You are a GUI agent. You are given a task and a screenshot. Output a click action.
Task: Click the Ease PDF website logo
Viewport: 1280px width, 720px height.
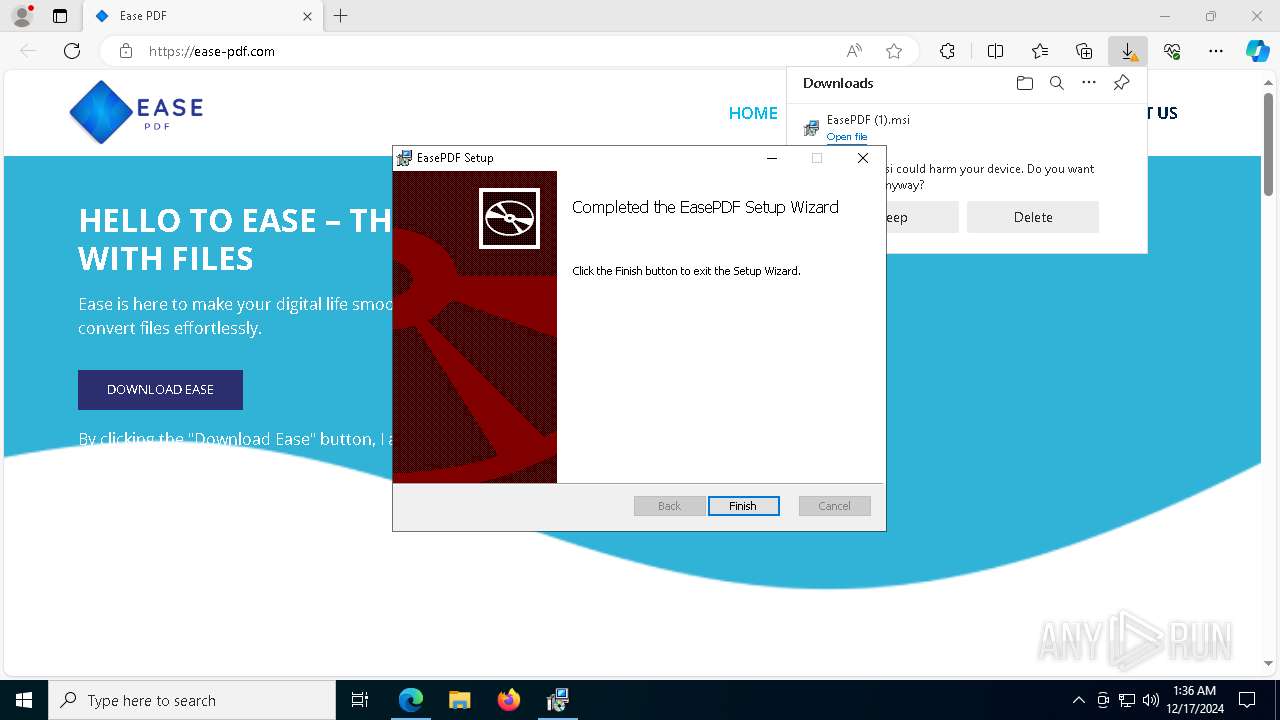click(x=136, y=112)
